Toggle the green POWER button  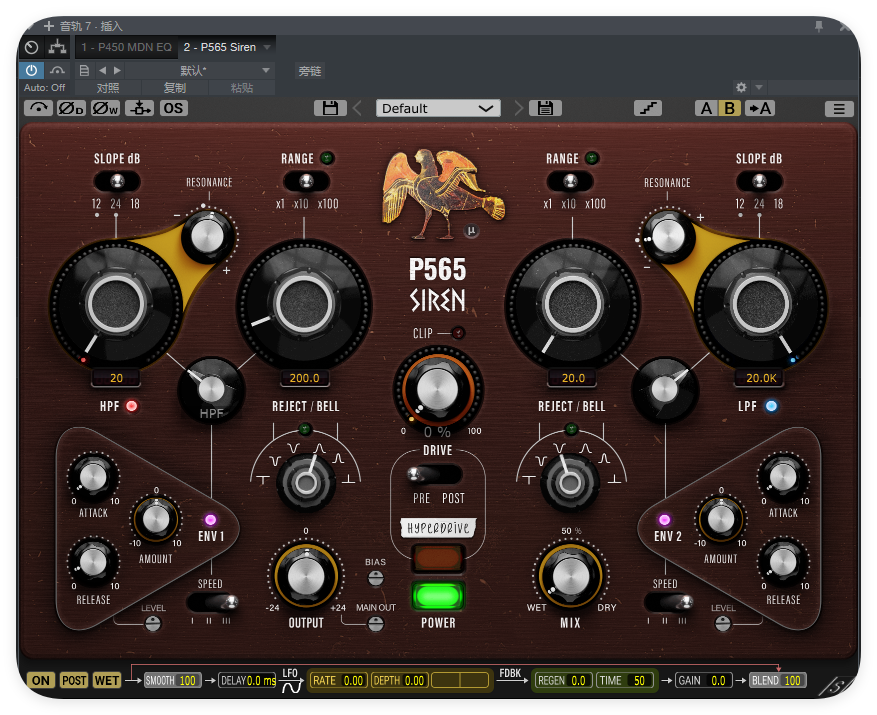pyautogui.click(x=438, y=595)
